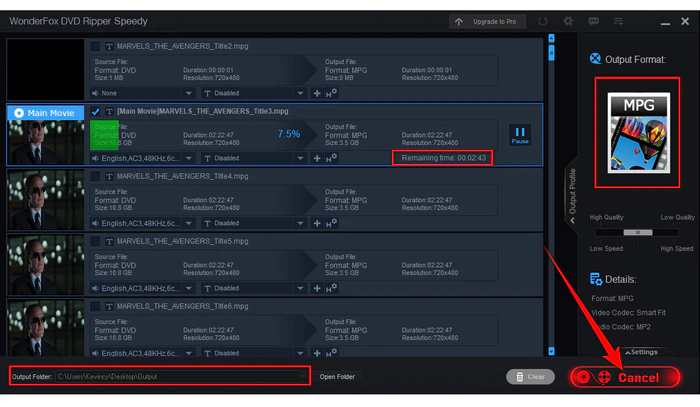Expand the Settings panel

click(641, 352)
